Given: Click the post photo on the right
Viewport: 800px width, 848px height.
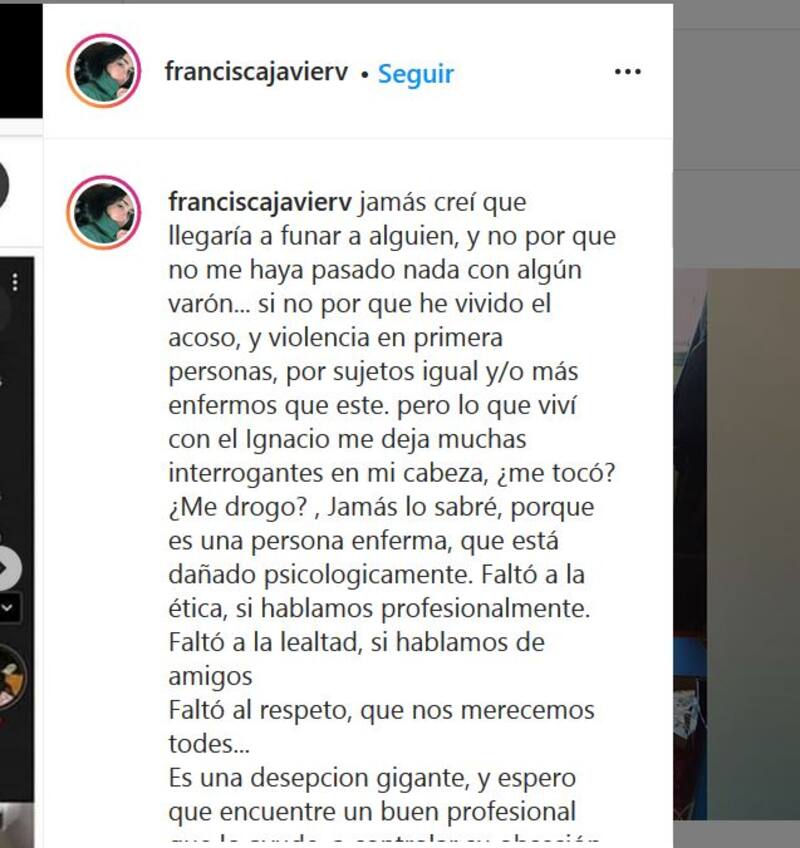Looking at the screenshot, I should 737,544.
